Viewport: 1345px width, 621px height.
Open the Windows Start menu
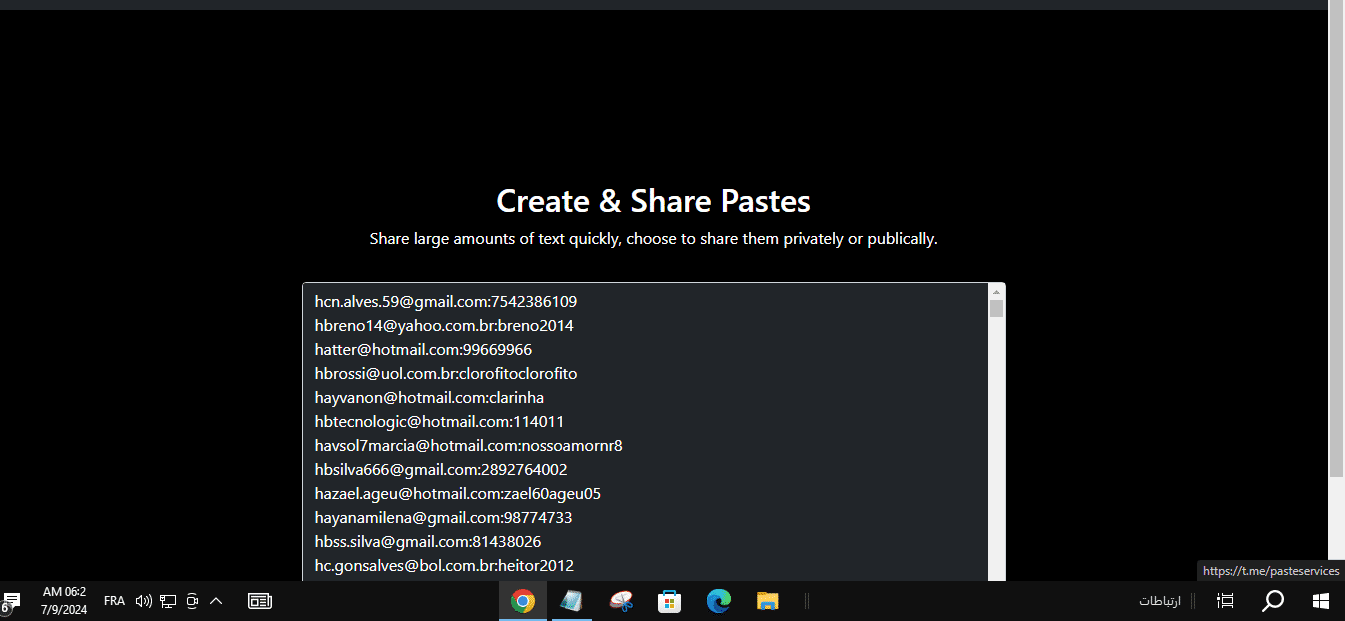1320,601
